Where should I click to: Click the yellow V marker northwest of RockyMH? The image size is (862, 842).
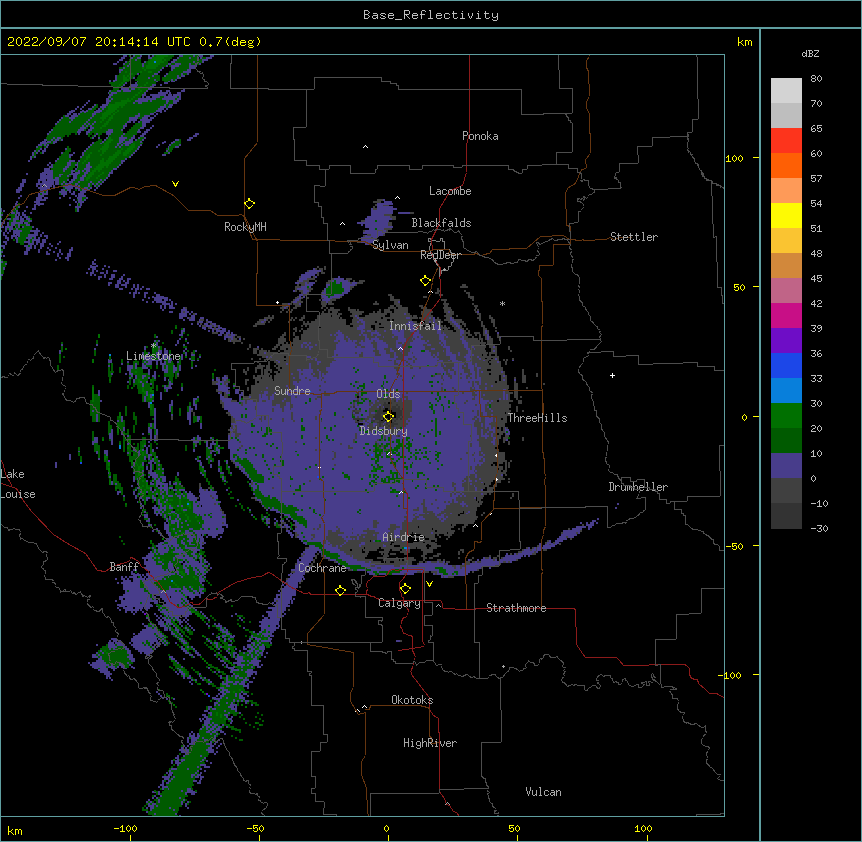click(x=175, y=184)
